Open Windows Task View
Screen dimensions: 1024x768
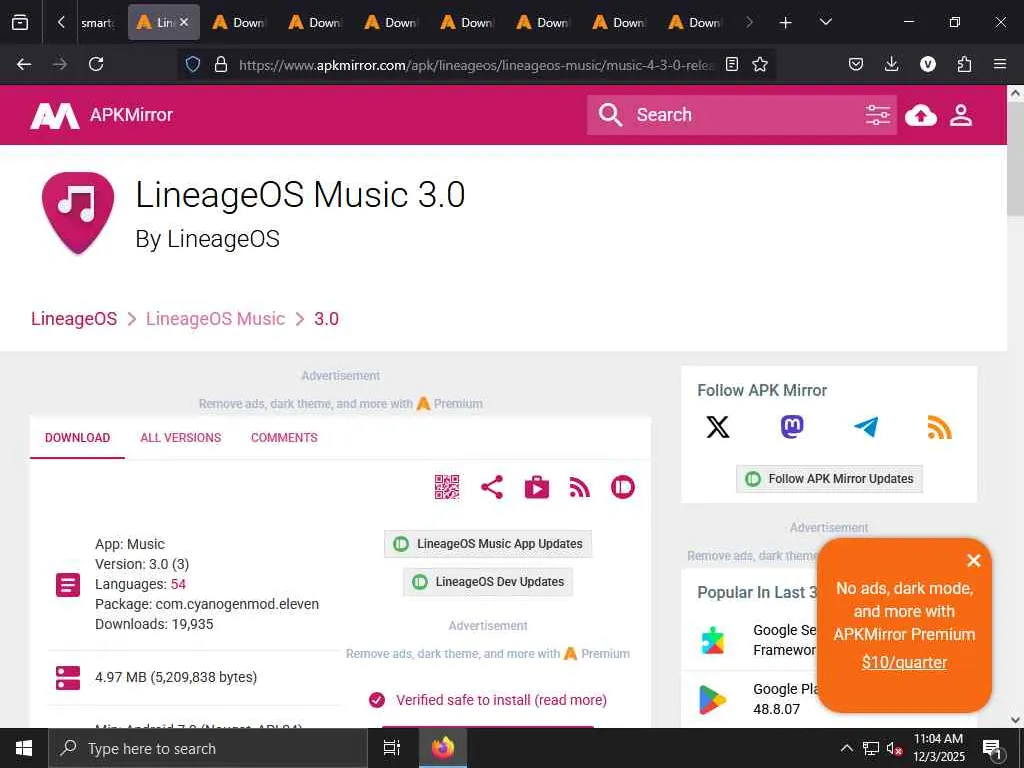391,748
